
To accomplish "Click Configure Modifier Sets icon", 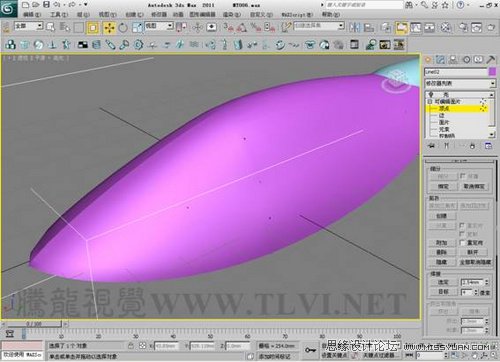I will click(x=489, y=146).
